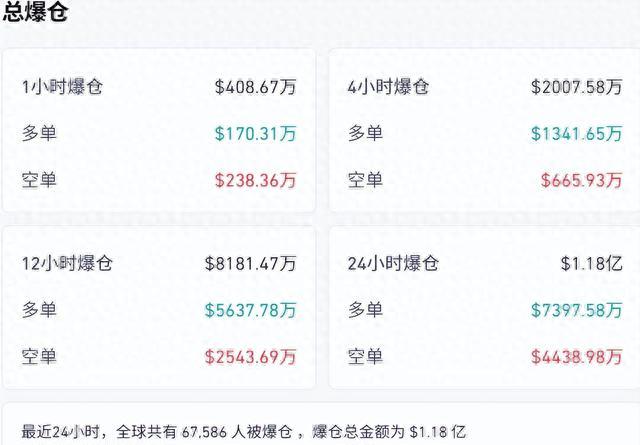Select the 1小时爆仓 label
The image size is (640, 445).
[x=62, y=86]
